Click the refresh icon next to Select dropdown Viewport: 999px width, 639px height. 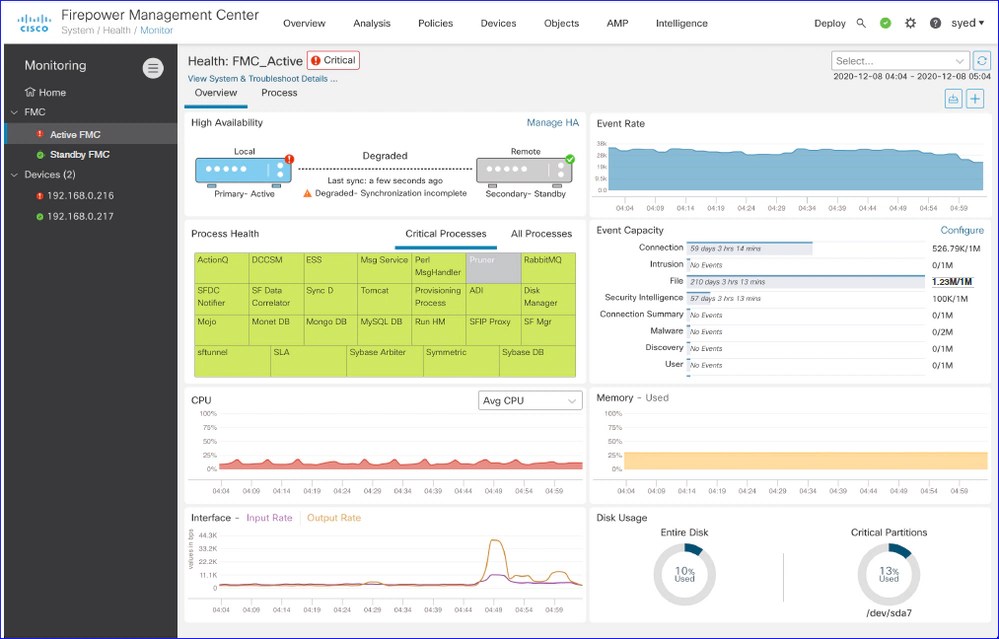coord(982,60)
